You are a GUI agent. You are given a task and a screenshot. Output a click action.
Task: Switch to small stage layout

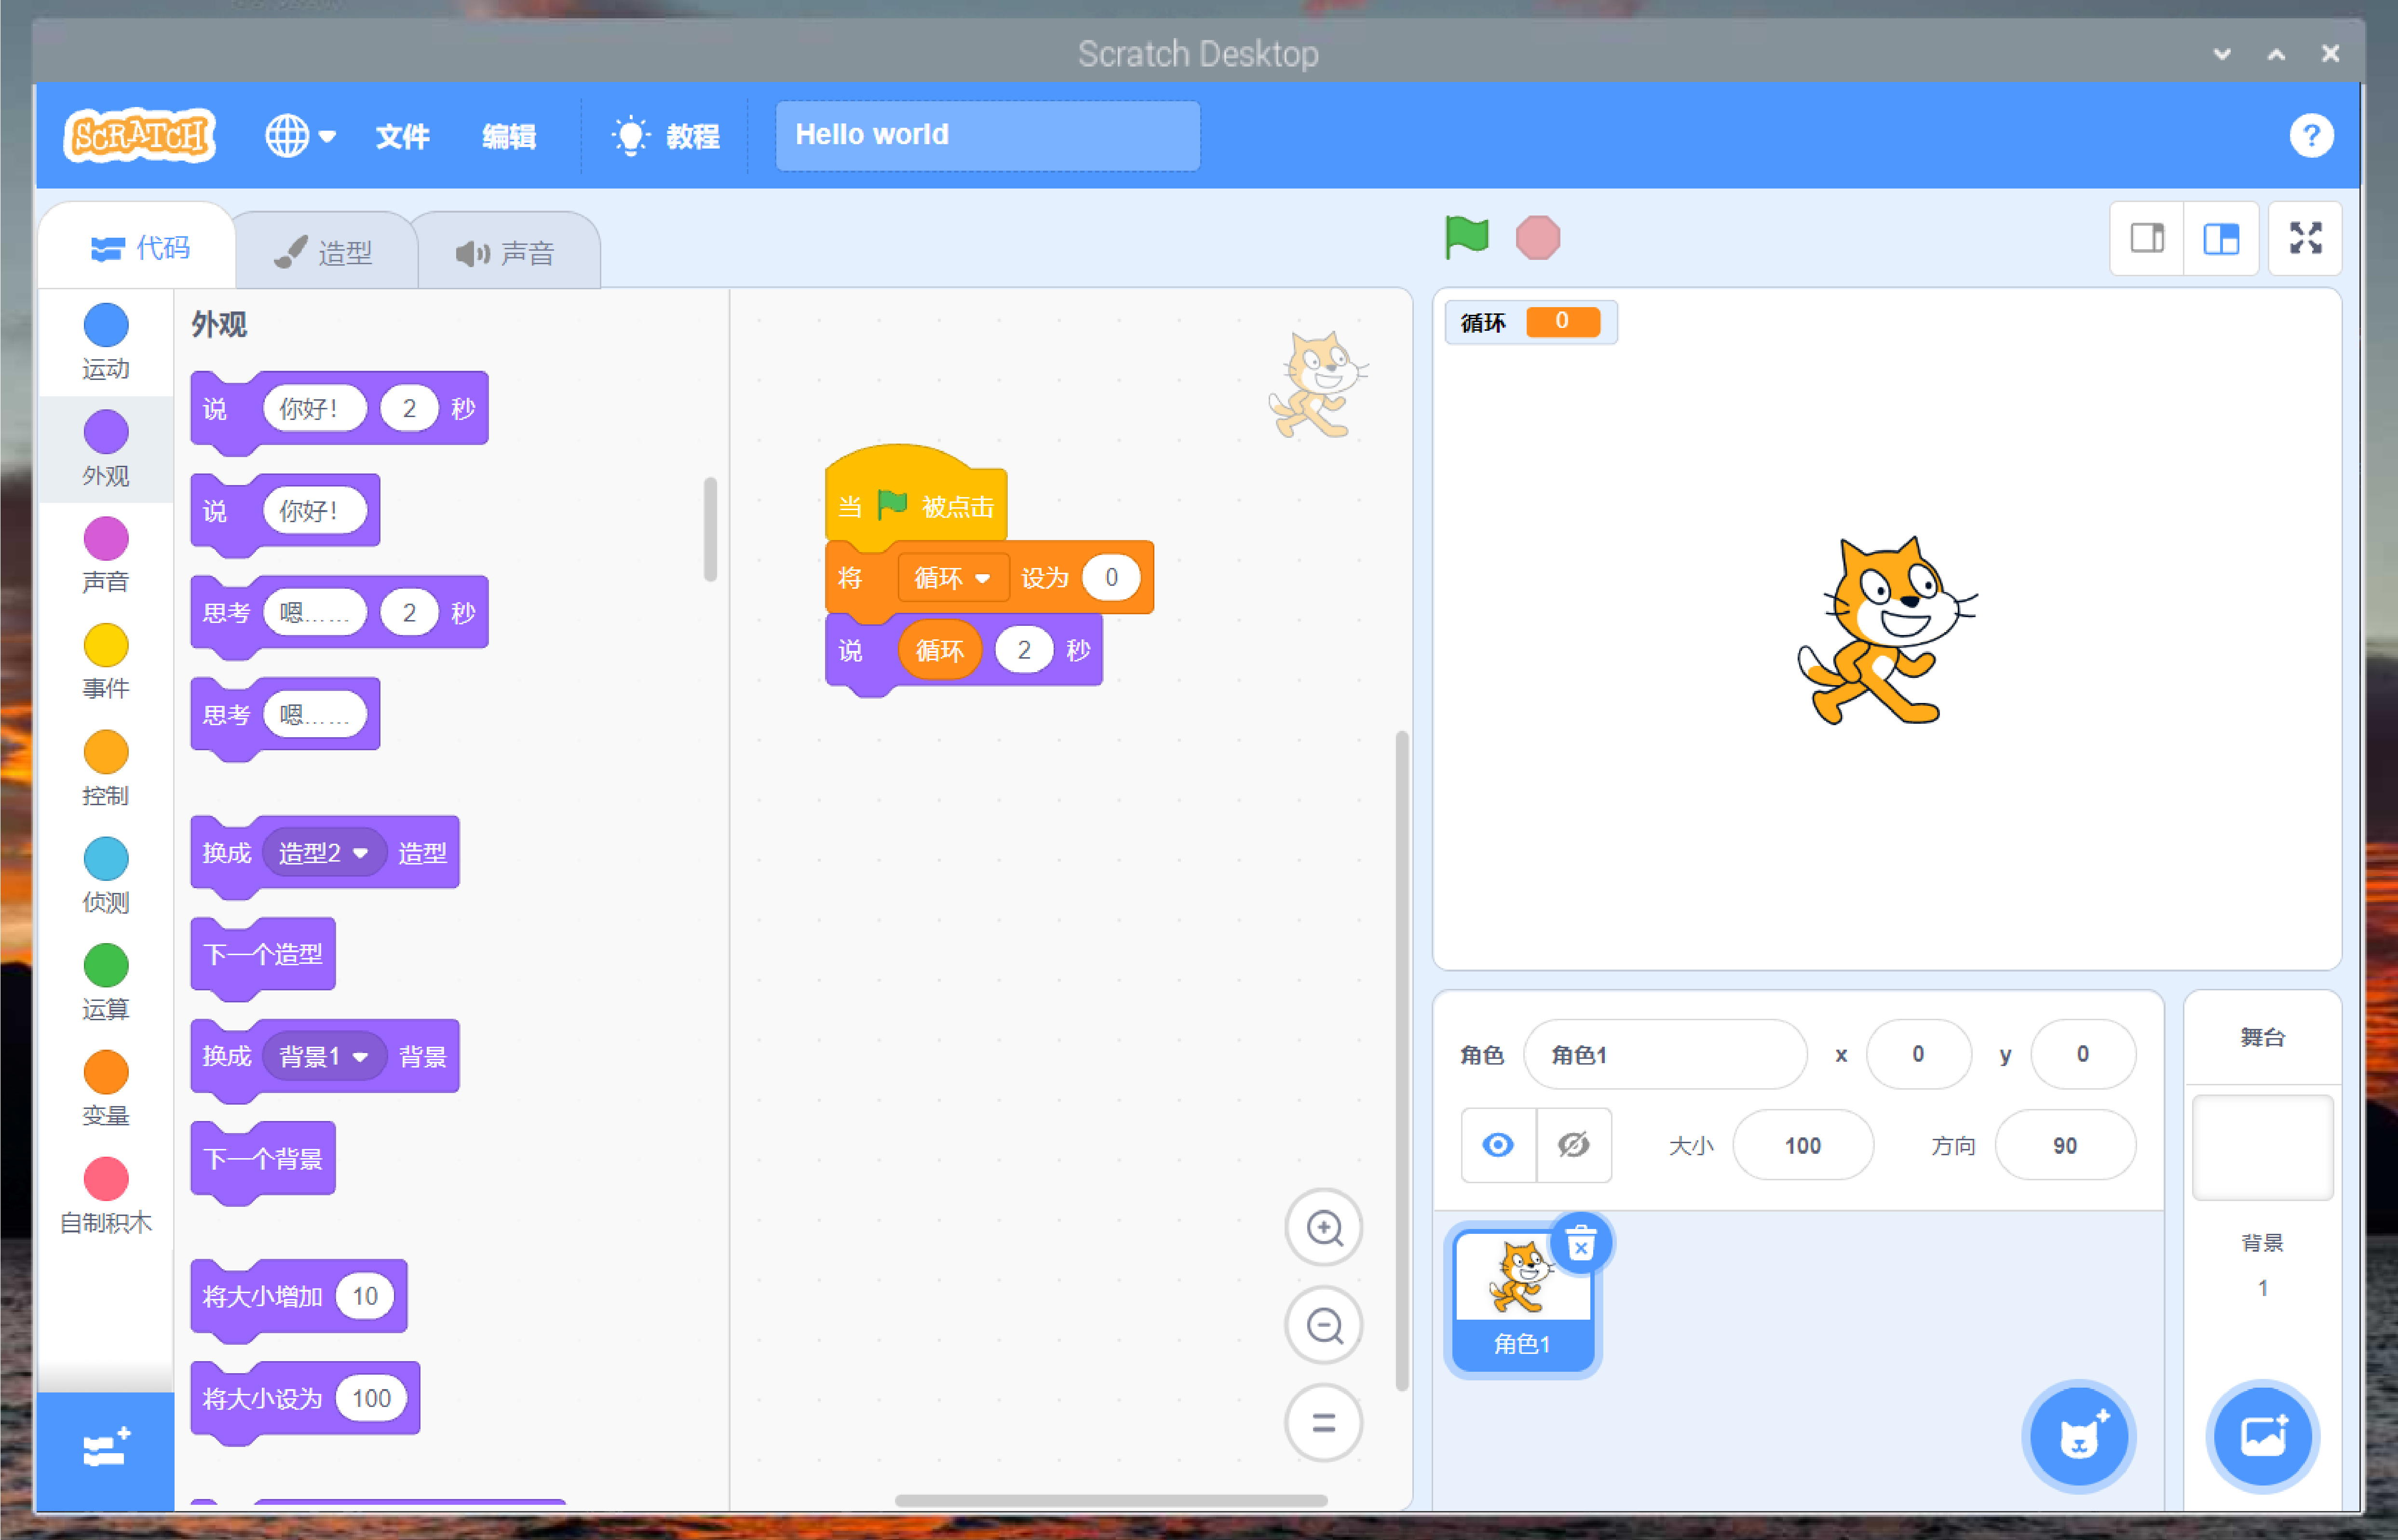2146,238
